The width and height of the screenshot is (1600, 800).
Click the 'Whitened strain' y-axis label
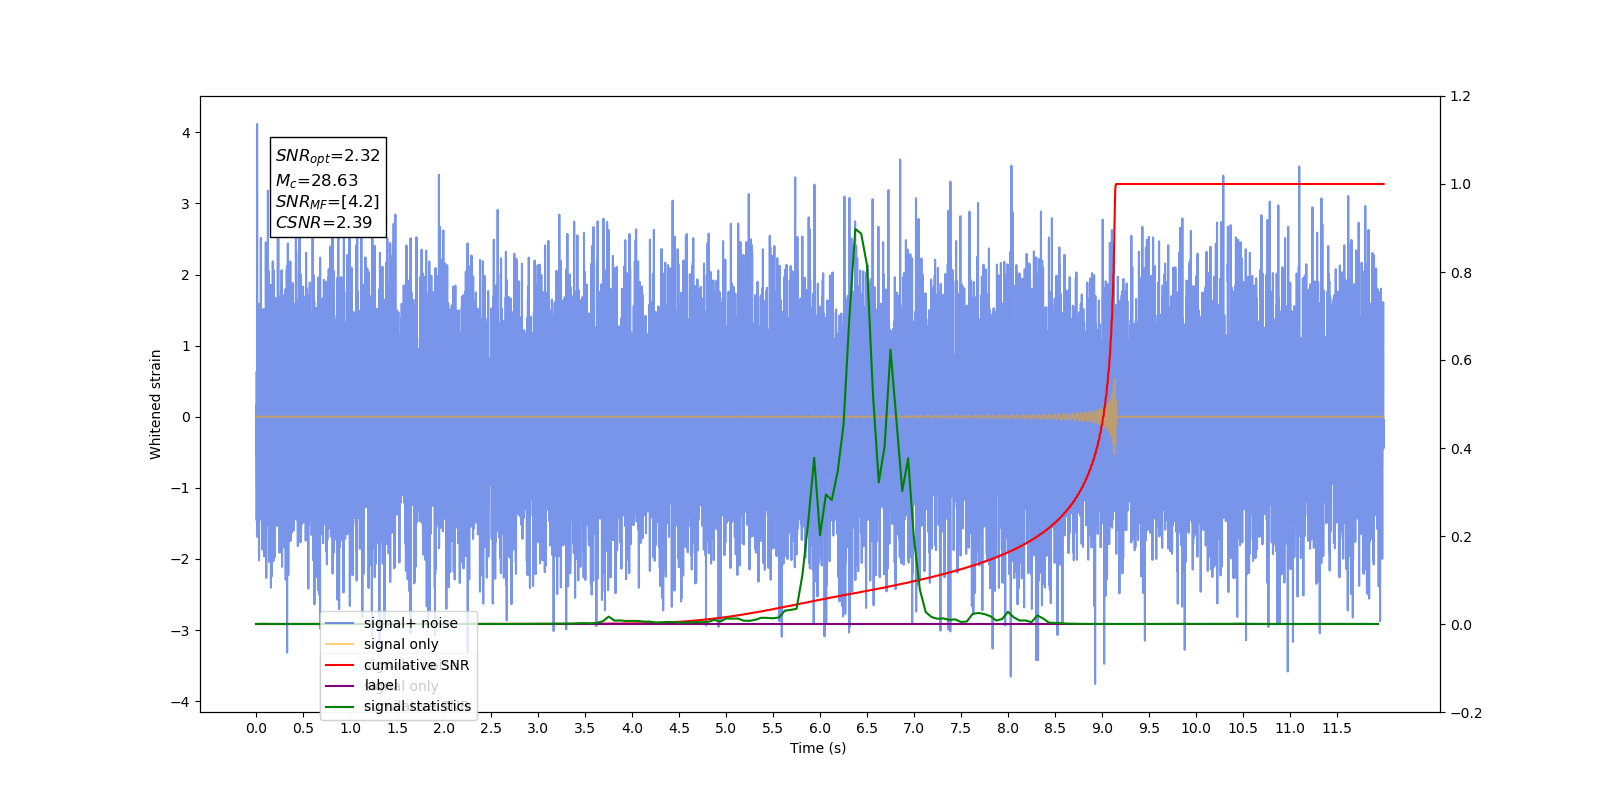[155, 404]
